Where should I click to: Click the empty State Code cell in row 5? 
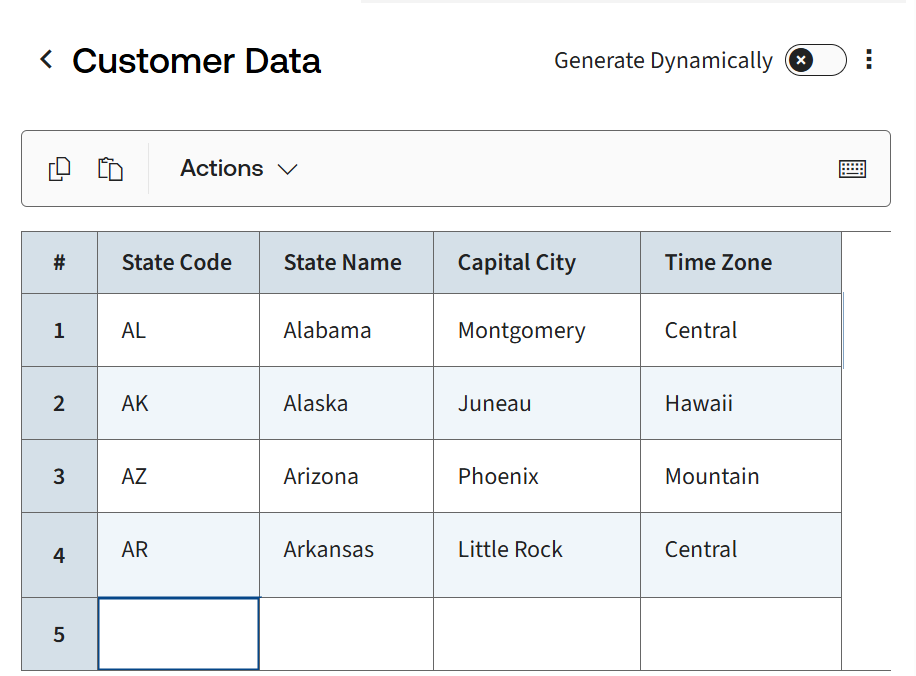tap(178, 634)
